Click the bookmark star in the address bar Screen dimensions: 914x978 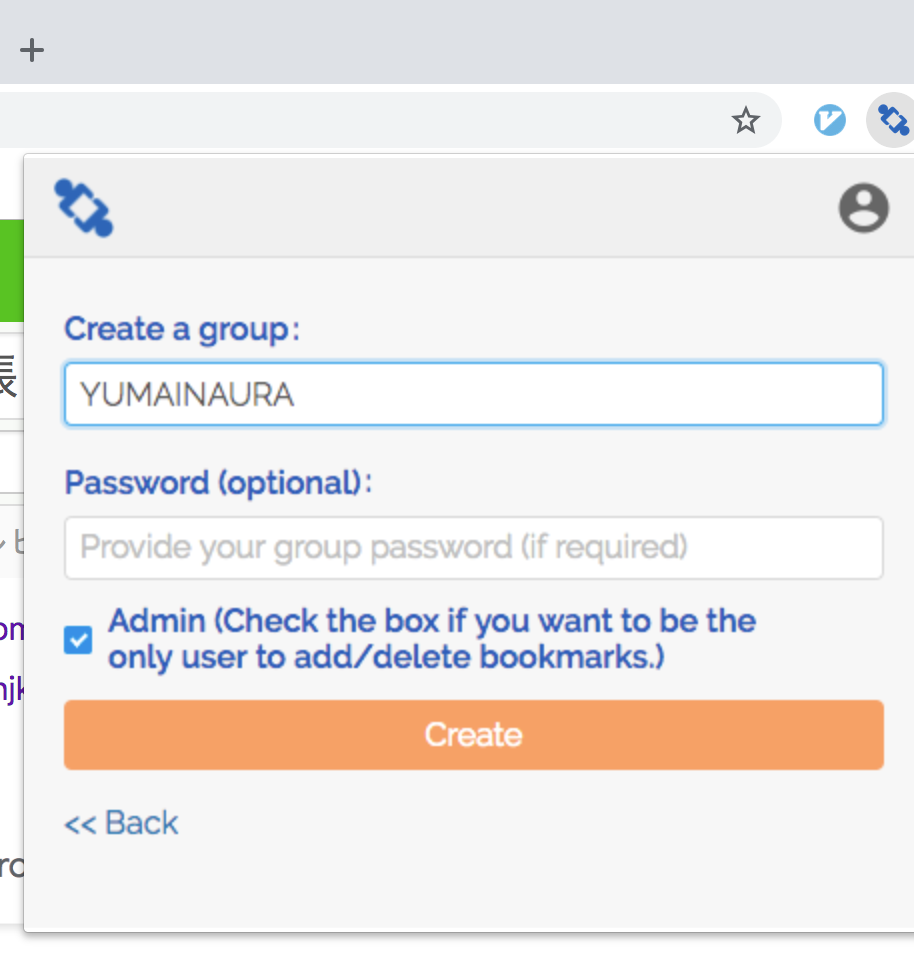[x=745, y=119]
